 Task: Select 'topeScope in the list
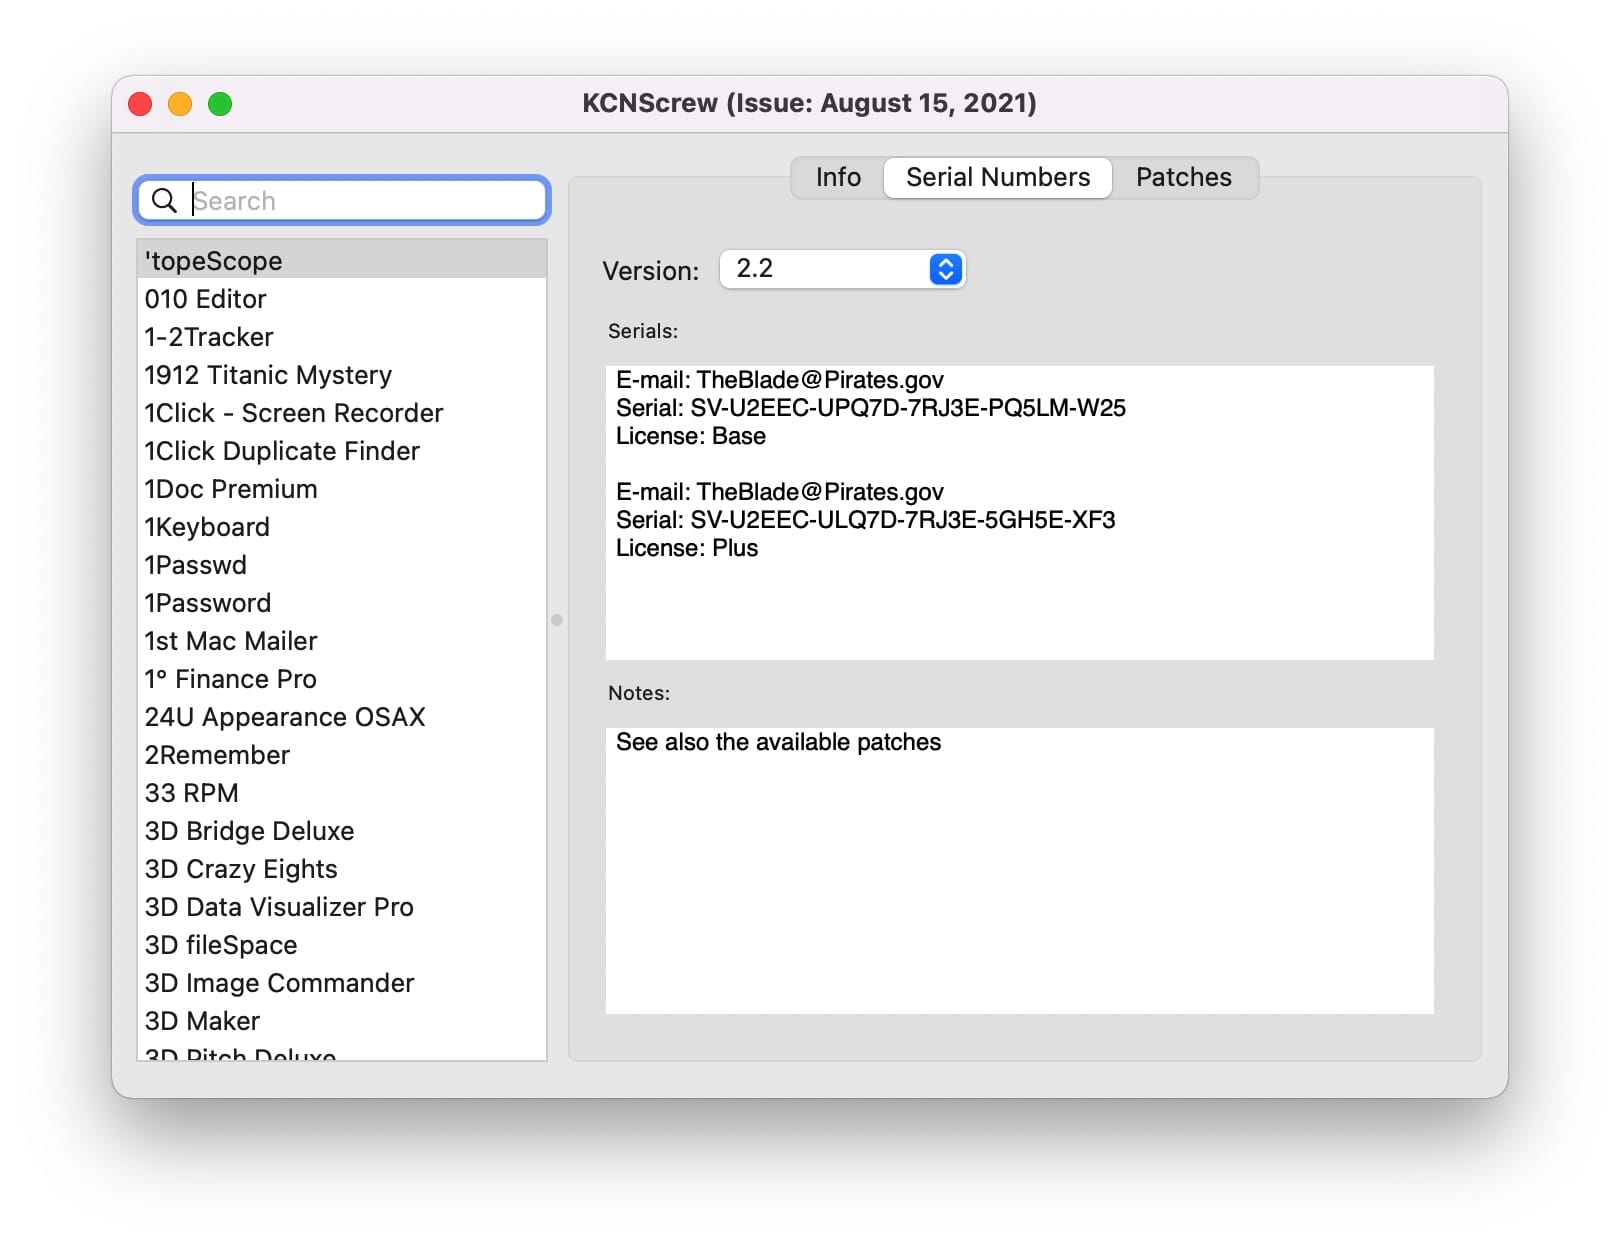tap(342, 260)
